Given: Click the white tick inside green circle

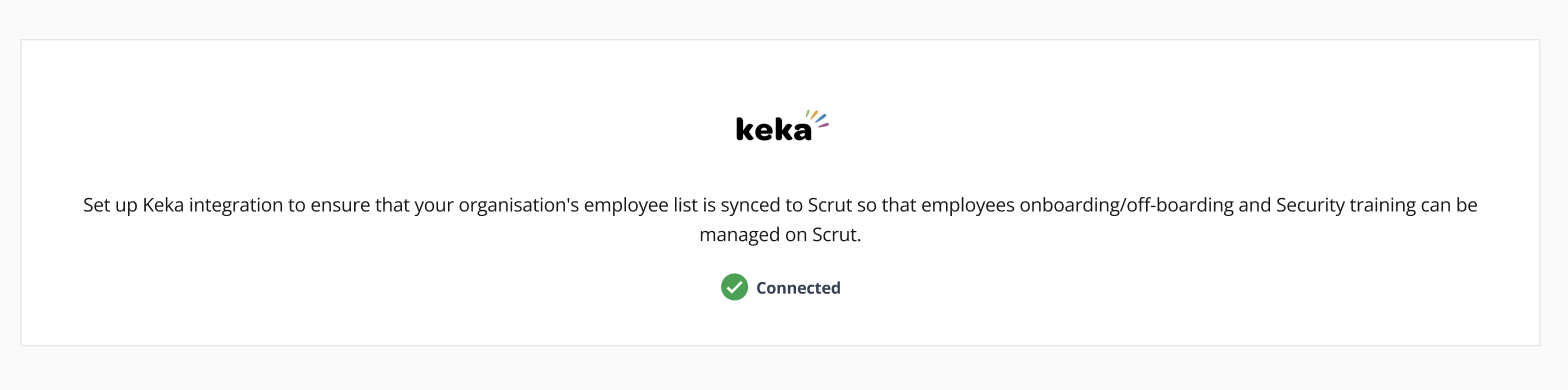Looking at the screenshot, I should tap(734, 287).
